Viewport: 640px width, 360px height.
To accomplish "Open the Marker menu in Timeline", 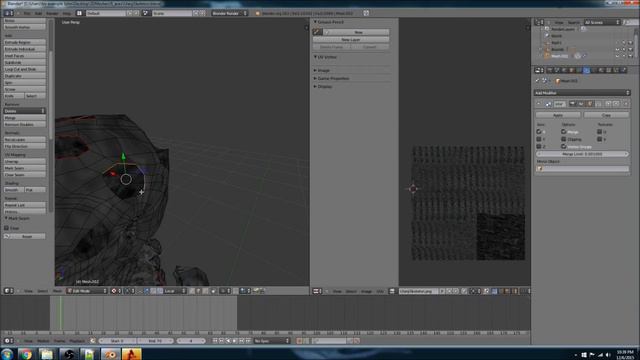I will point(43,341).
